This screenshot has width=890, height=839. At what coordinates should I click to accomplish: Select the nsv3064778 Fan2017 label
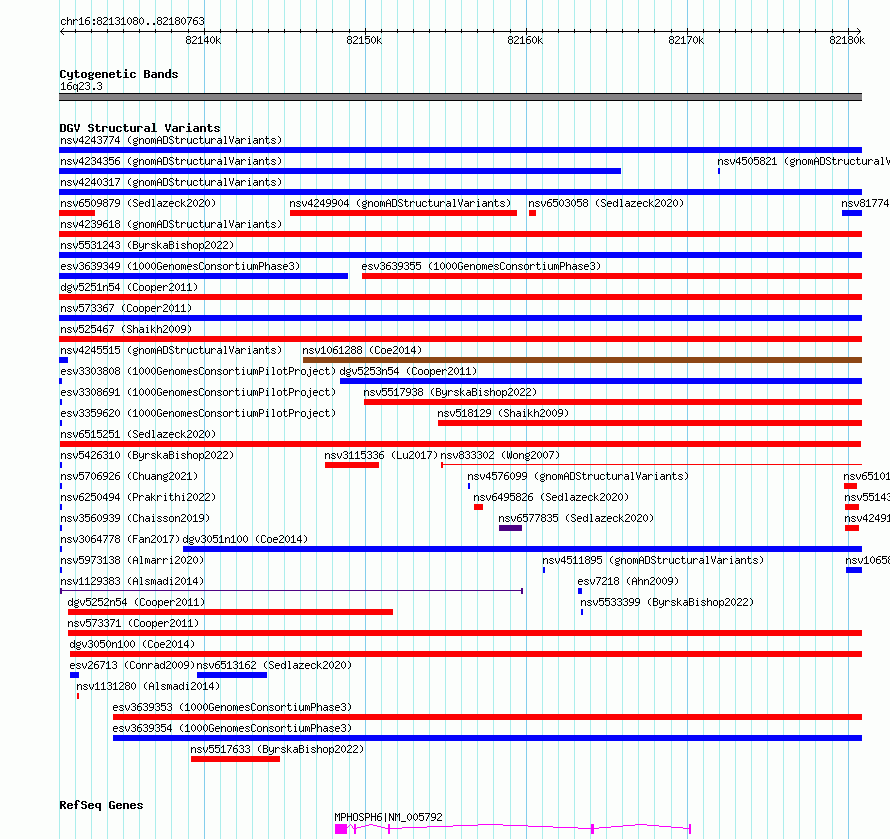(x=120, y=539)
